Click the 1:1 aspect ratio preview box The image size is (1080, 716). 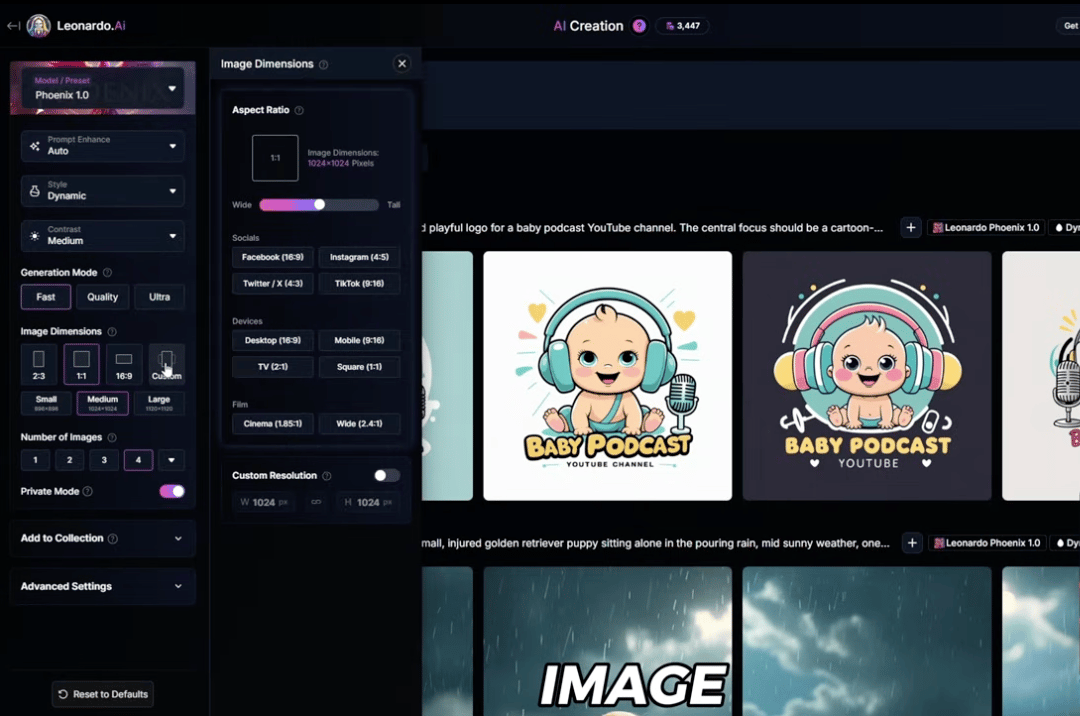[x=275, y=158]
